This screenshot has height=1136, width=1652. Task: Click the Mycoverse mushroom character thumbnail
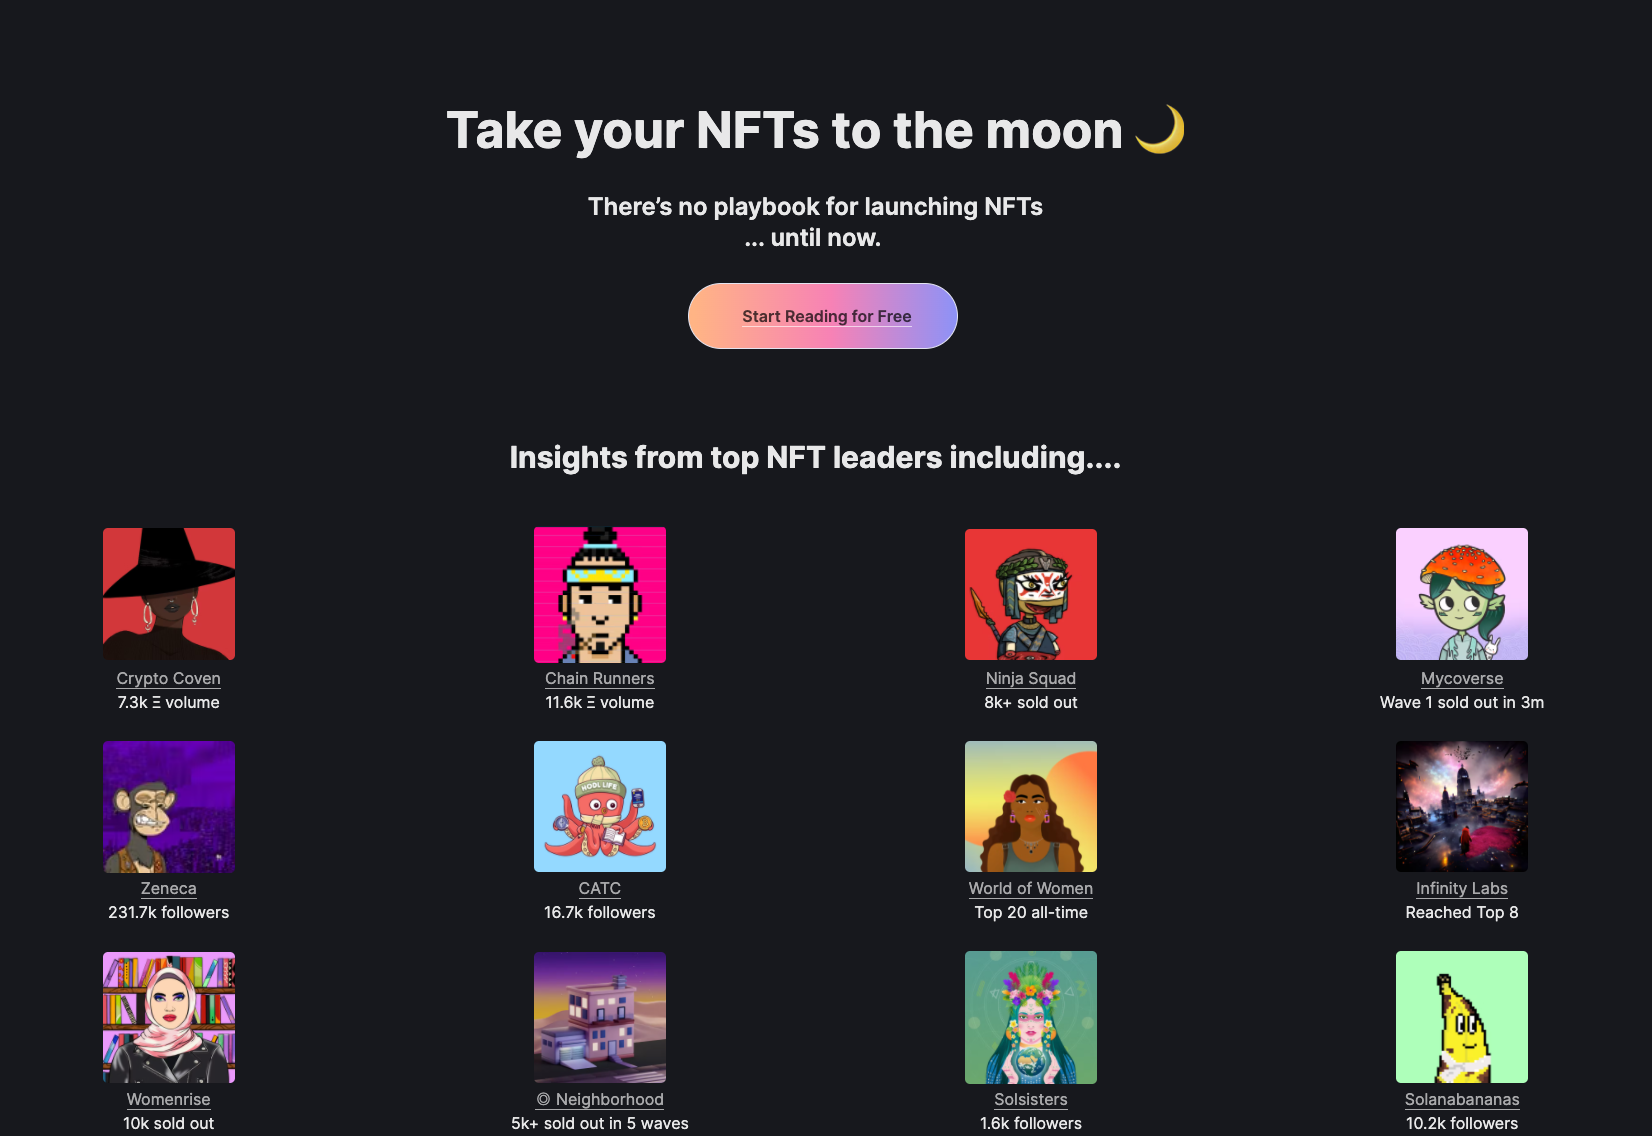[x=1461, y=594]
